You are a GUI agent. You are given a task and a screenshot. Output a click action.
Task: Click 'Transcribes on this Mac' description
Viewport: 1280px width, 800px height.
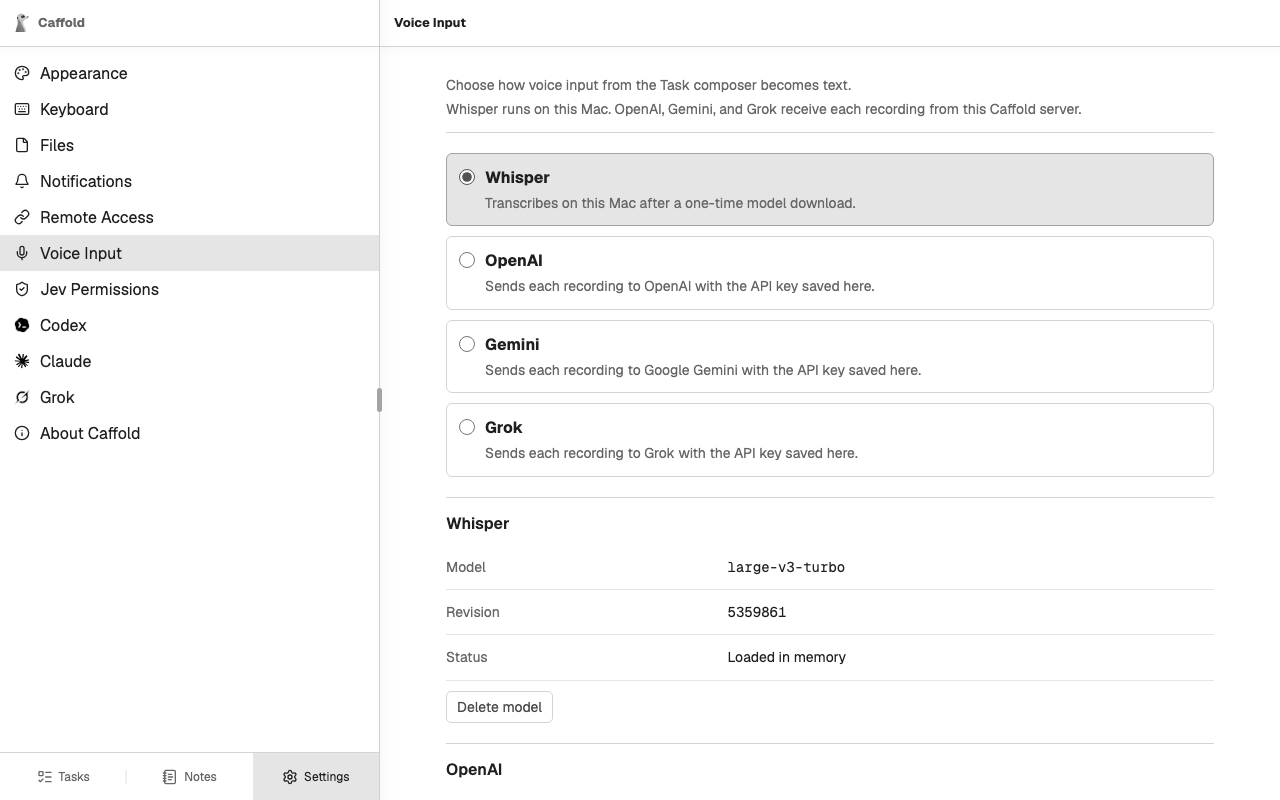pyautogui.click(x=670, y=203)
